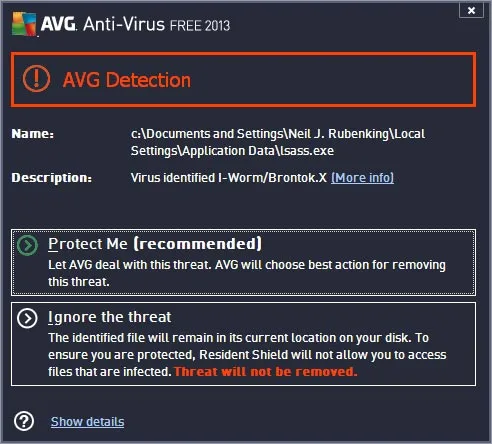492x444 pixels.
Task: Open help via the question mark icon
Action: pyautogui.click(x=24, y=421)
